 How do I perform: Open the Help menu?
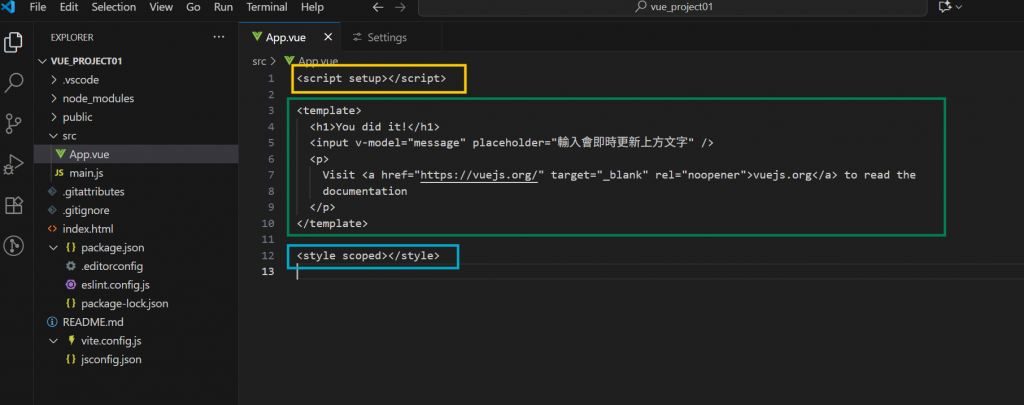[x=312, y=7]
